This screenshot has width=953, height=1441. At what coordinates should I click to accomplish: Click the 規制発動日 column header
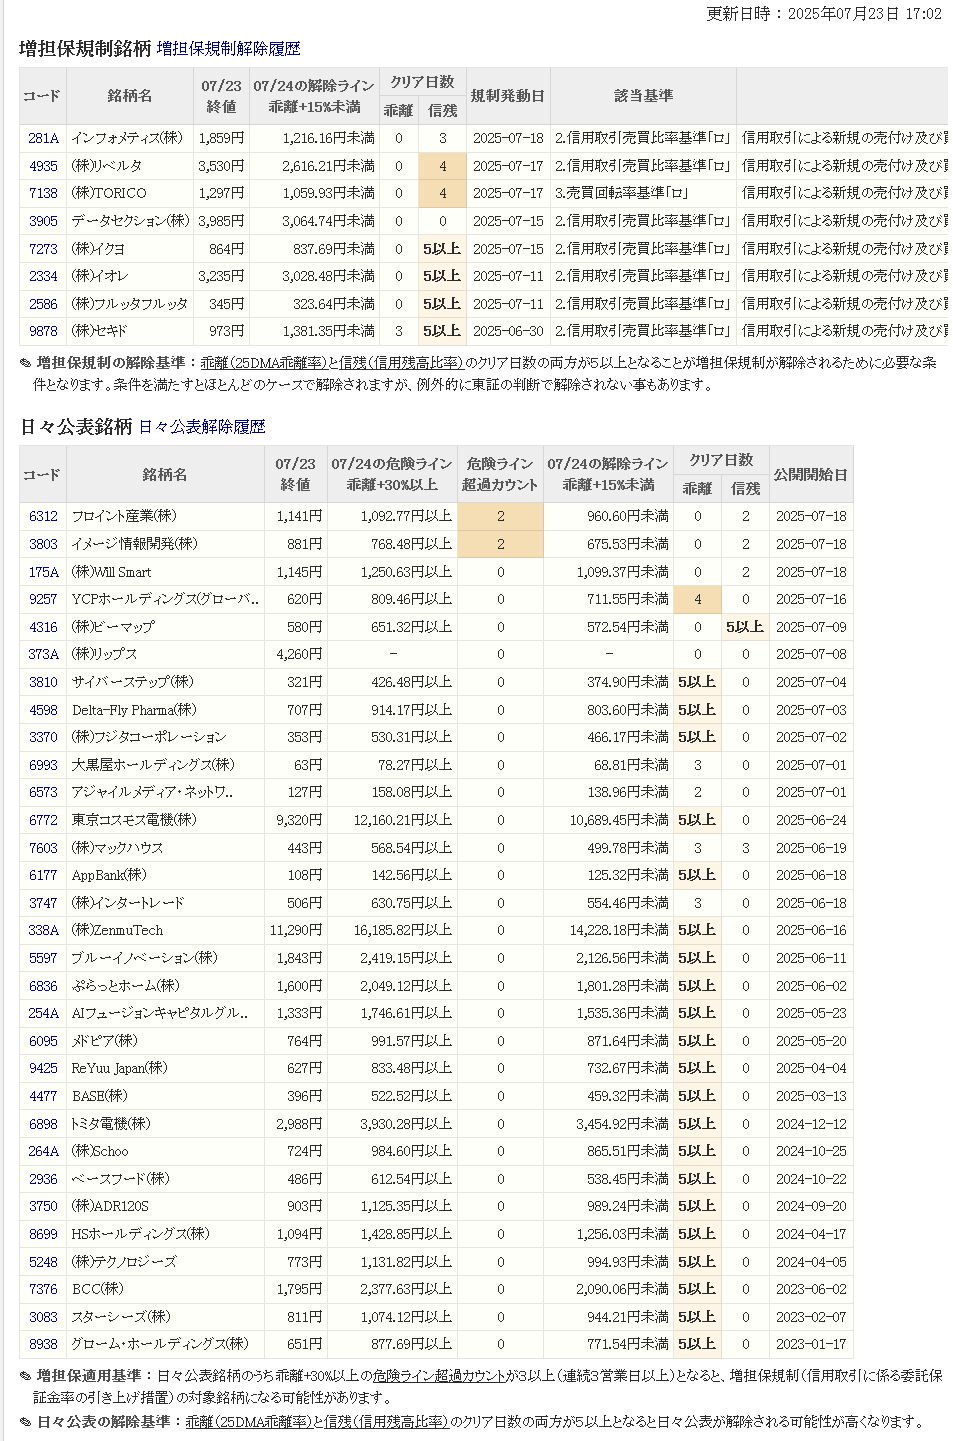point(507,96)
